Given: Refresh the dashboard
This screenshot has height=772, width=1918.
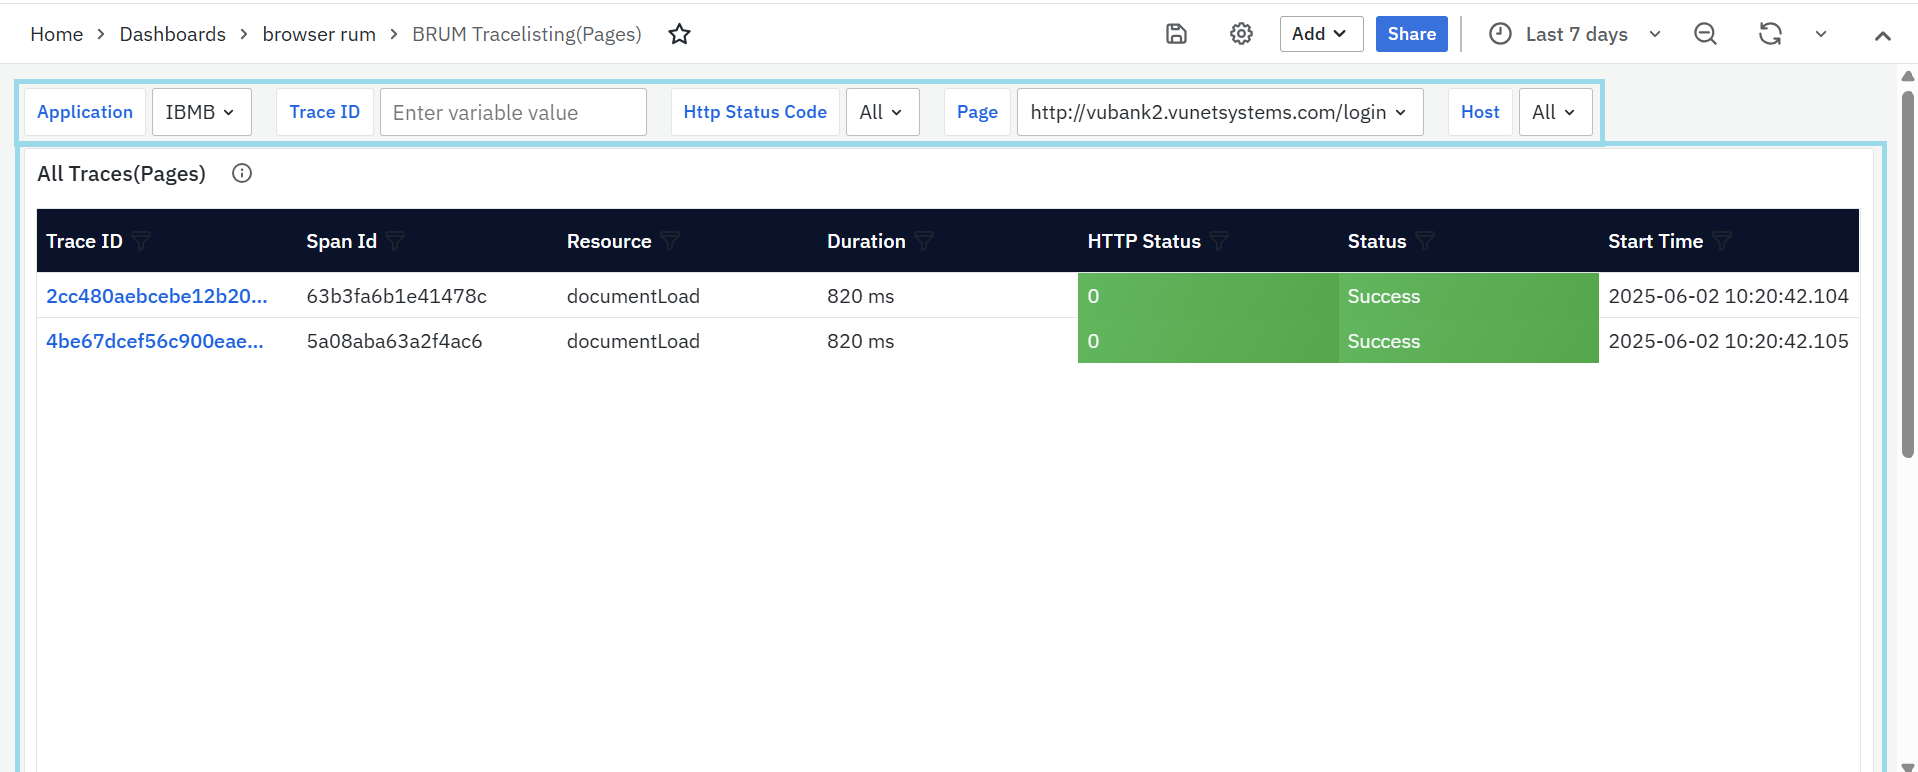Looking at the screenshot, I should pyautogui.click(x=1770, y=34).
